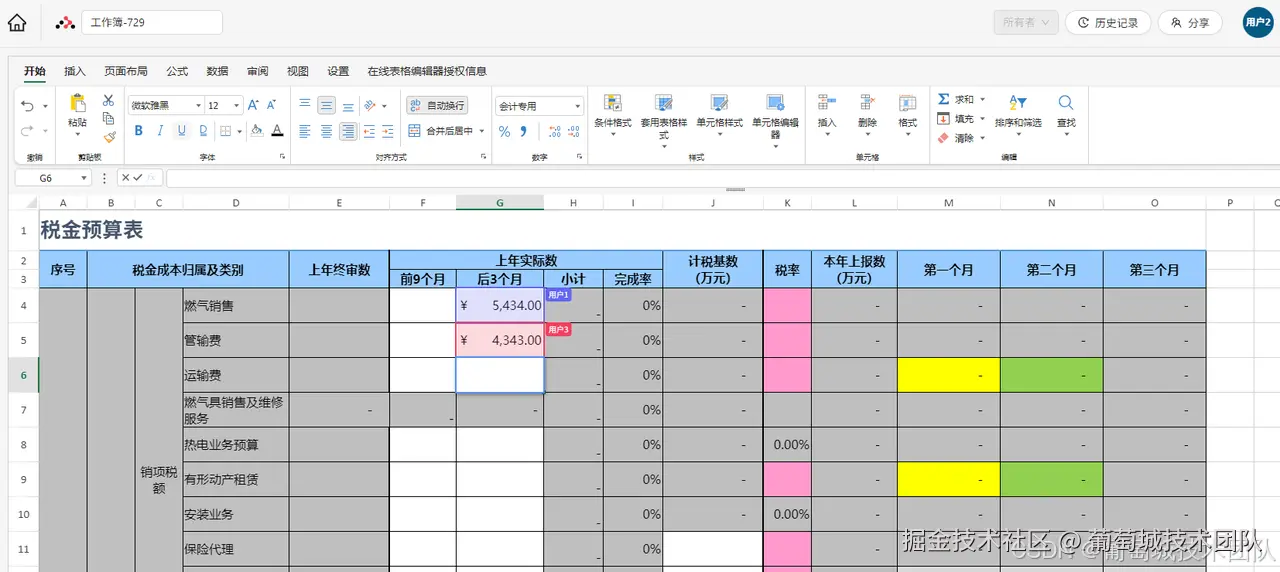Toggle Italic formatting
The width and height of the screenshot is (1280, 572).
pos(160,131)
